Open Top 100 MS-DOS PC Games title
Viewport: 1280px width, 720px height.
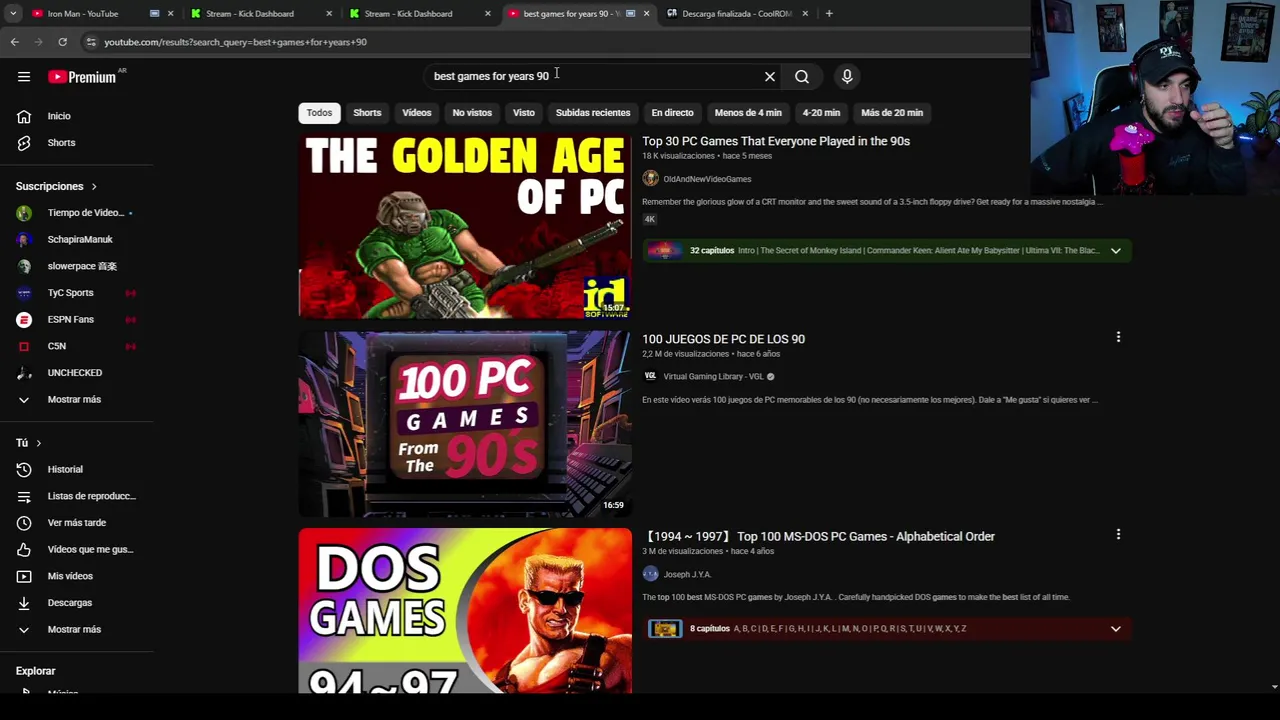coord(818,536)
